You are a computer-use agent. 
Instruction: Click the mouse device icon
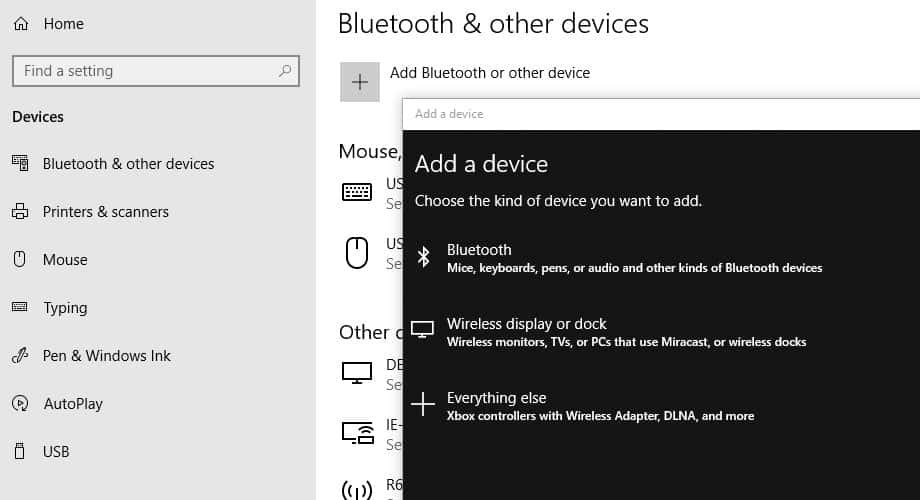[357, 252]
